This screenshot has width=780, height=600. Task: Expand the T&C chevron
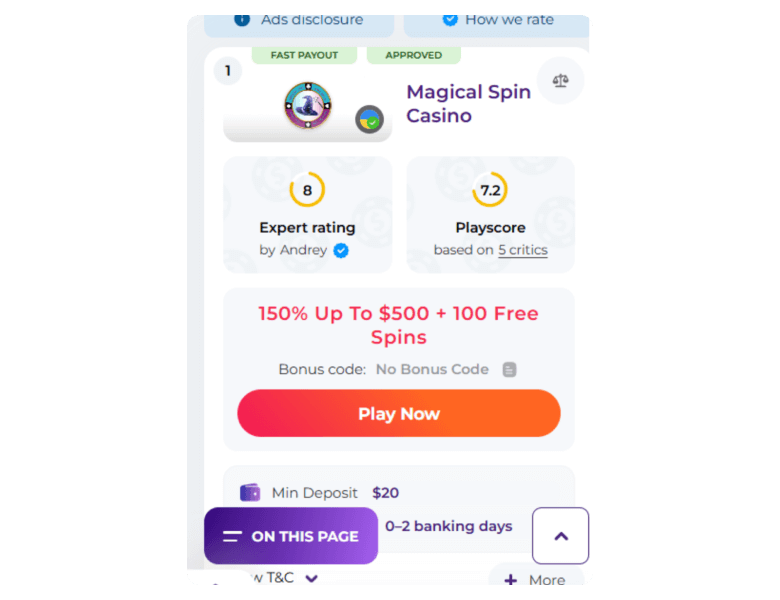coord(312,578)
